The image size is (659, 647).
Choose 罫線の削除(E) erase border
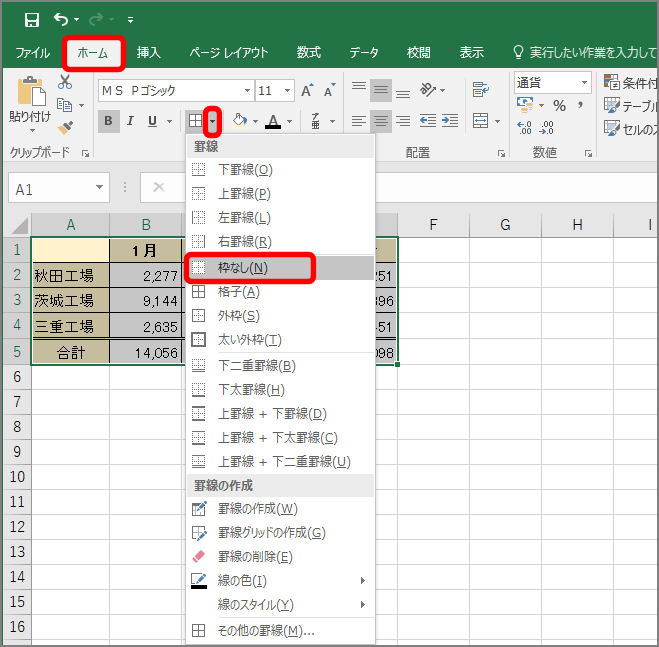280,557
